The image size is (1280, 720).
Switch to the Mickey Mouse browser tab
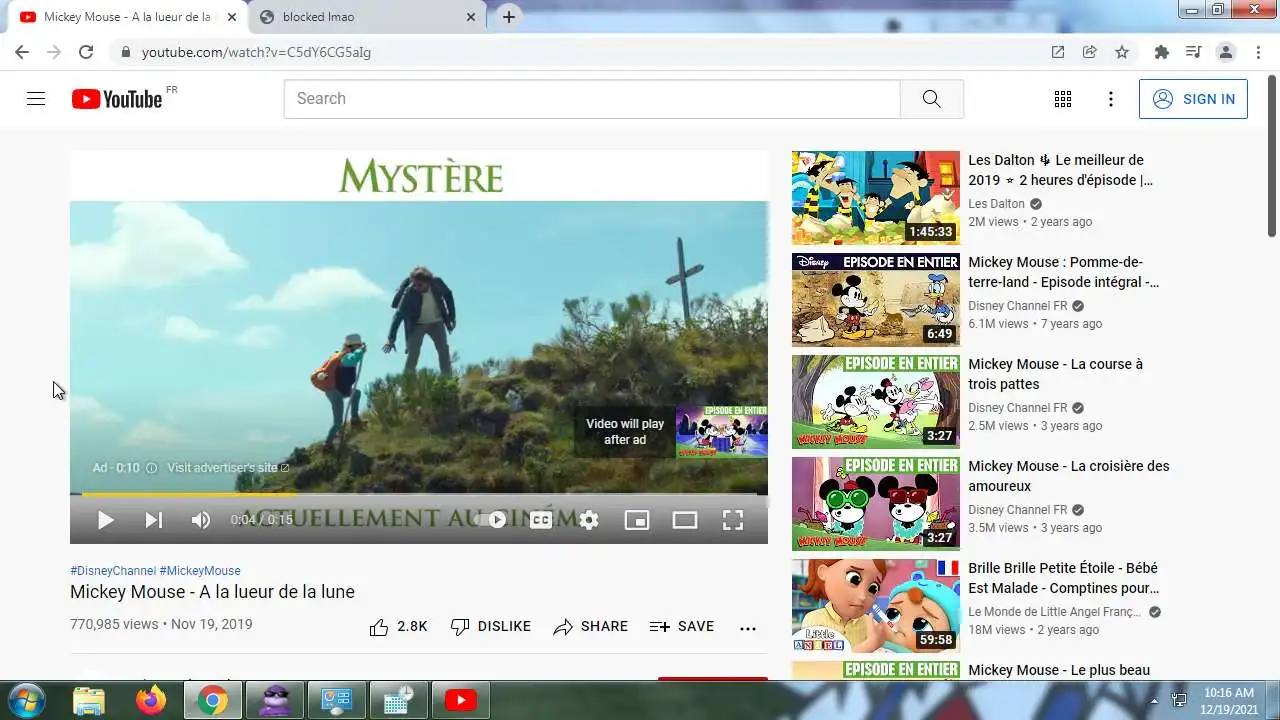127,17
